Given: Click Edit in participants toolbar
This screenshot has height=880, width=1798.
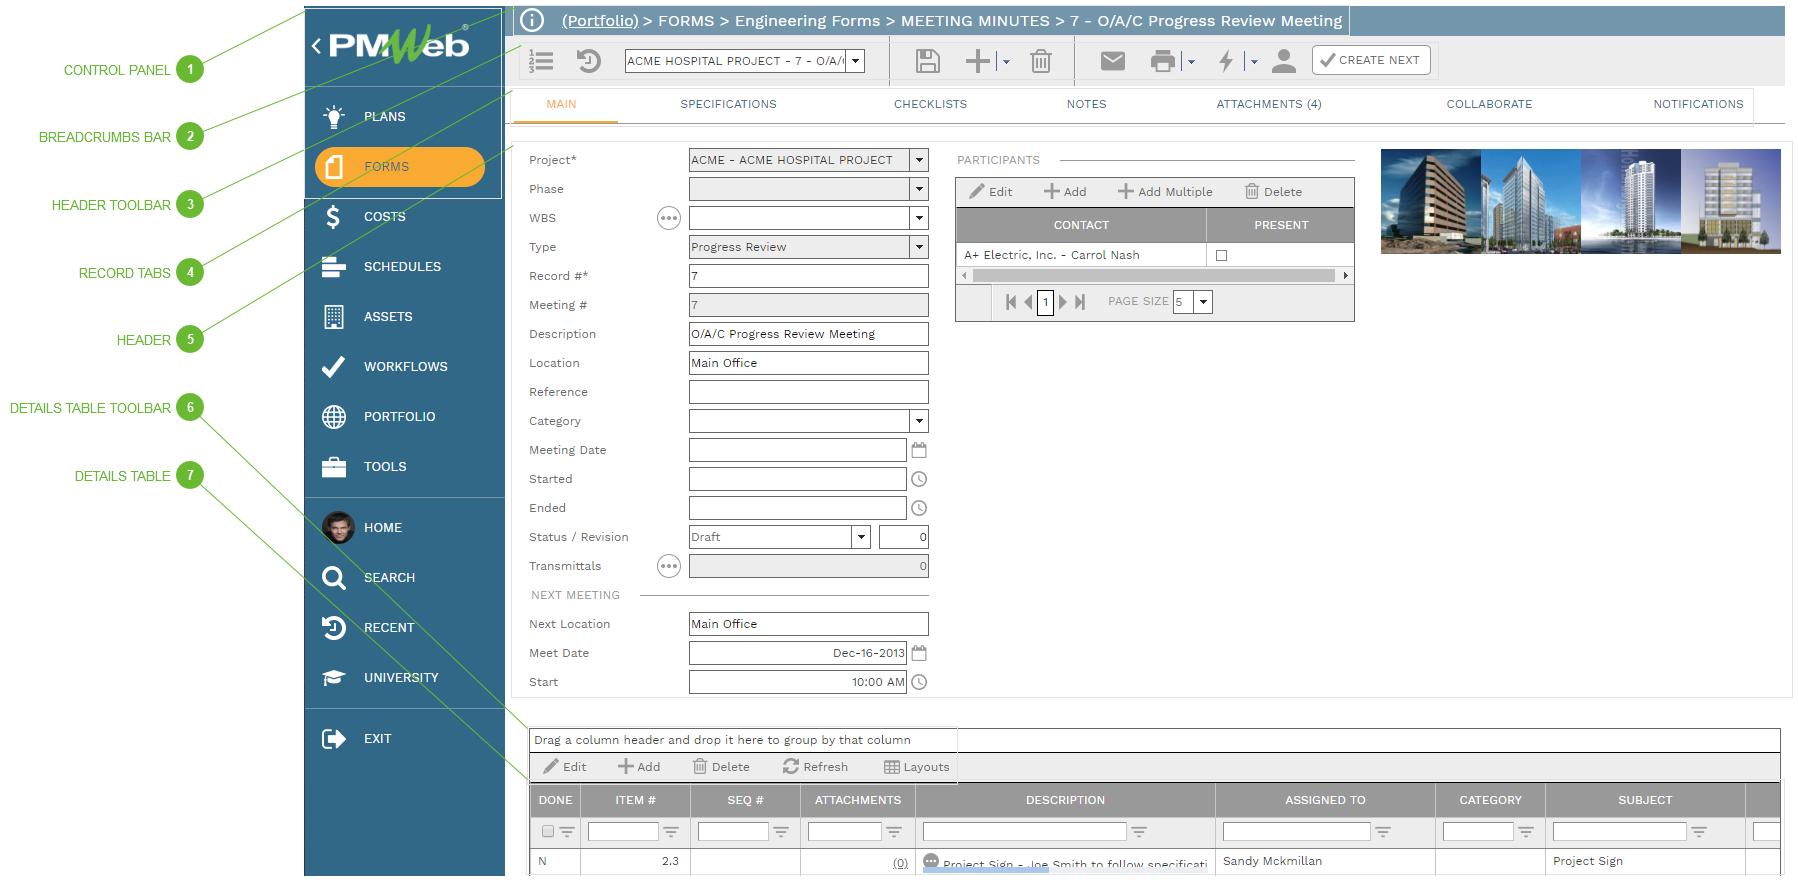Looking at the screenshot, I should (991, 192).
